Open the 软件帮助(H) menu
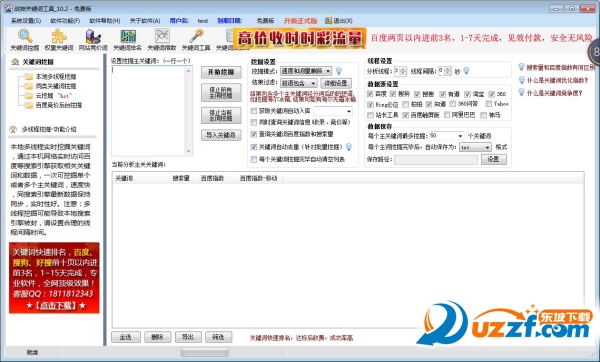The image size is (600, 362). (104, 21)
